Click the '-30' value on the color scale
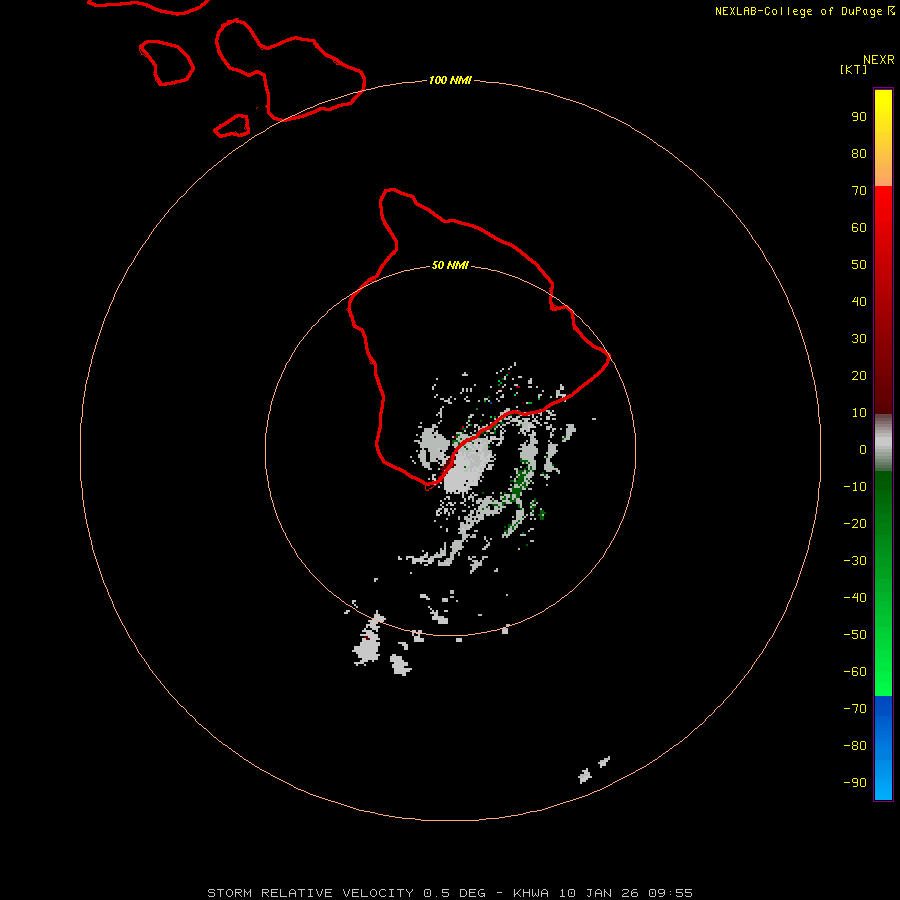900x900 pixels. pyautogui.click(x=855, y=561)
